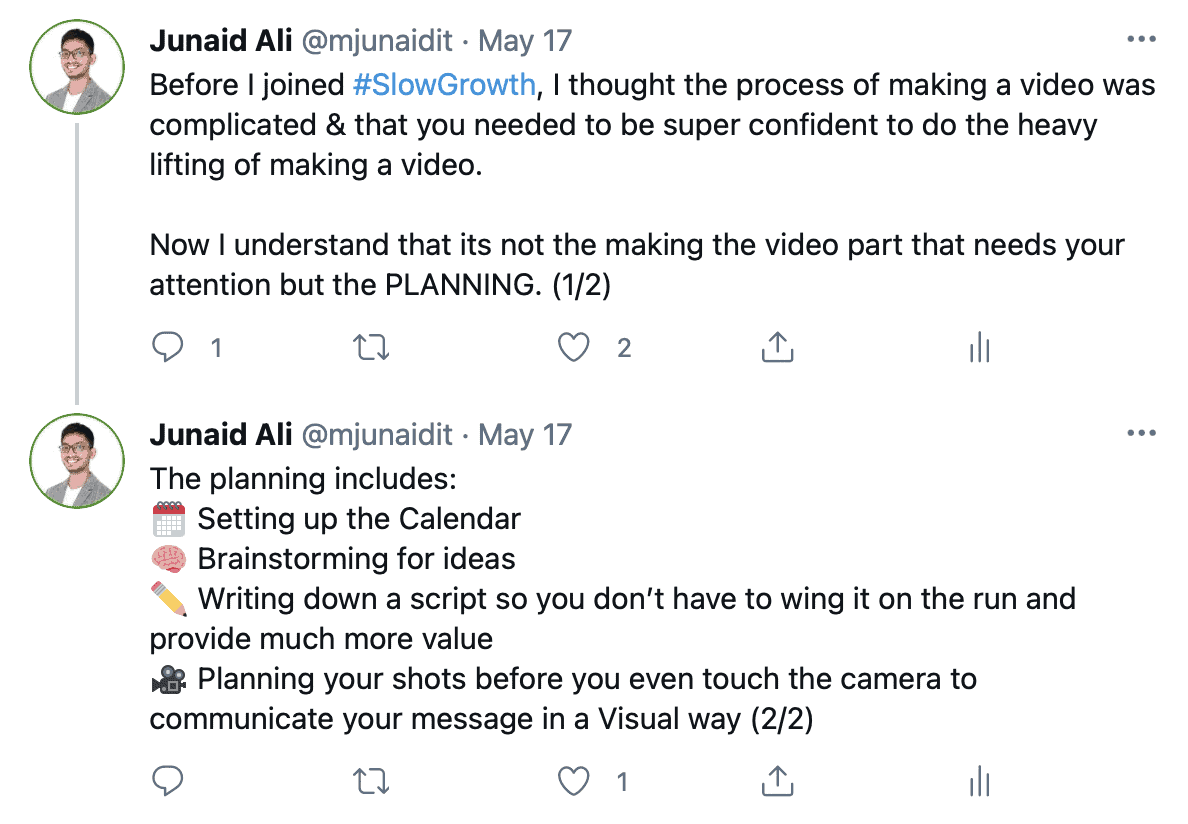Open more options on first tweet

[x=1141, y=40]
